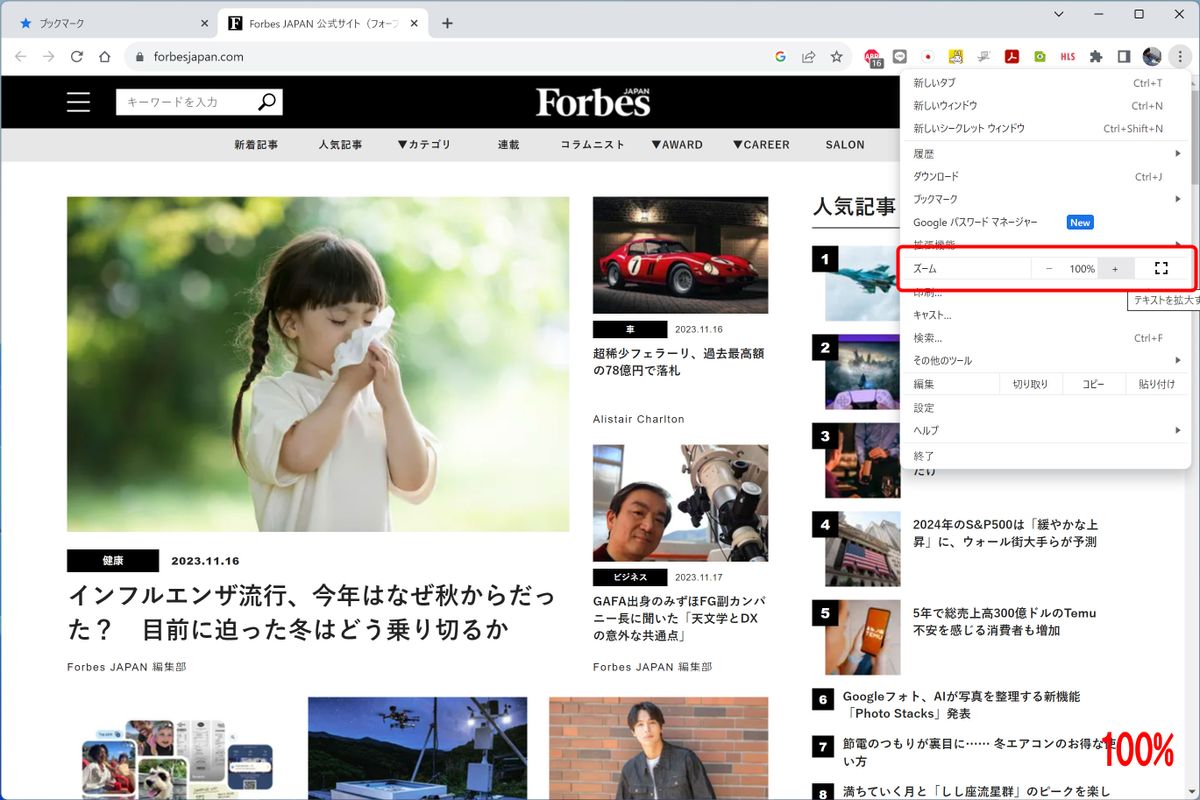The height and width of the screenshot is (800, 1200).
Task: Select 検索... from Chrome menu
Action: 1046,338
